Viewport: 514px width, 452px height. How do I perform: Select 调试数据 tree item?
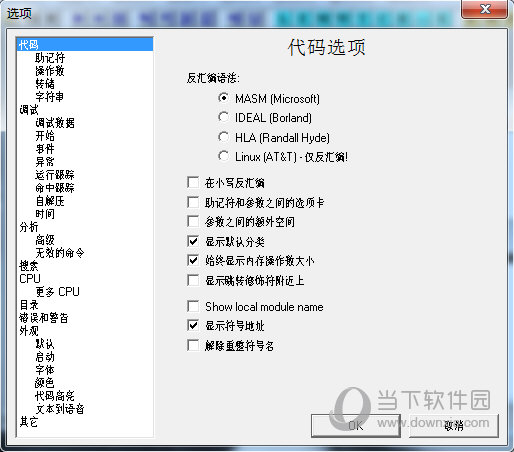(x=55, y=123)
